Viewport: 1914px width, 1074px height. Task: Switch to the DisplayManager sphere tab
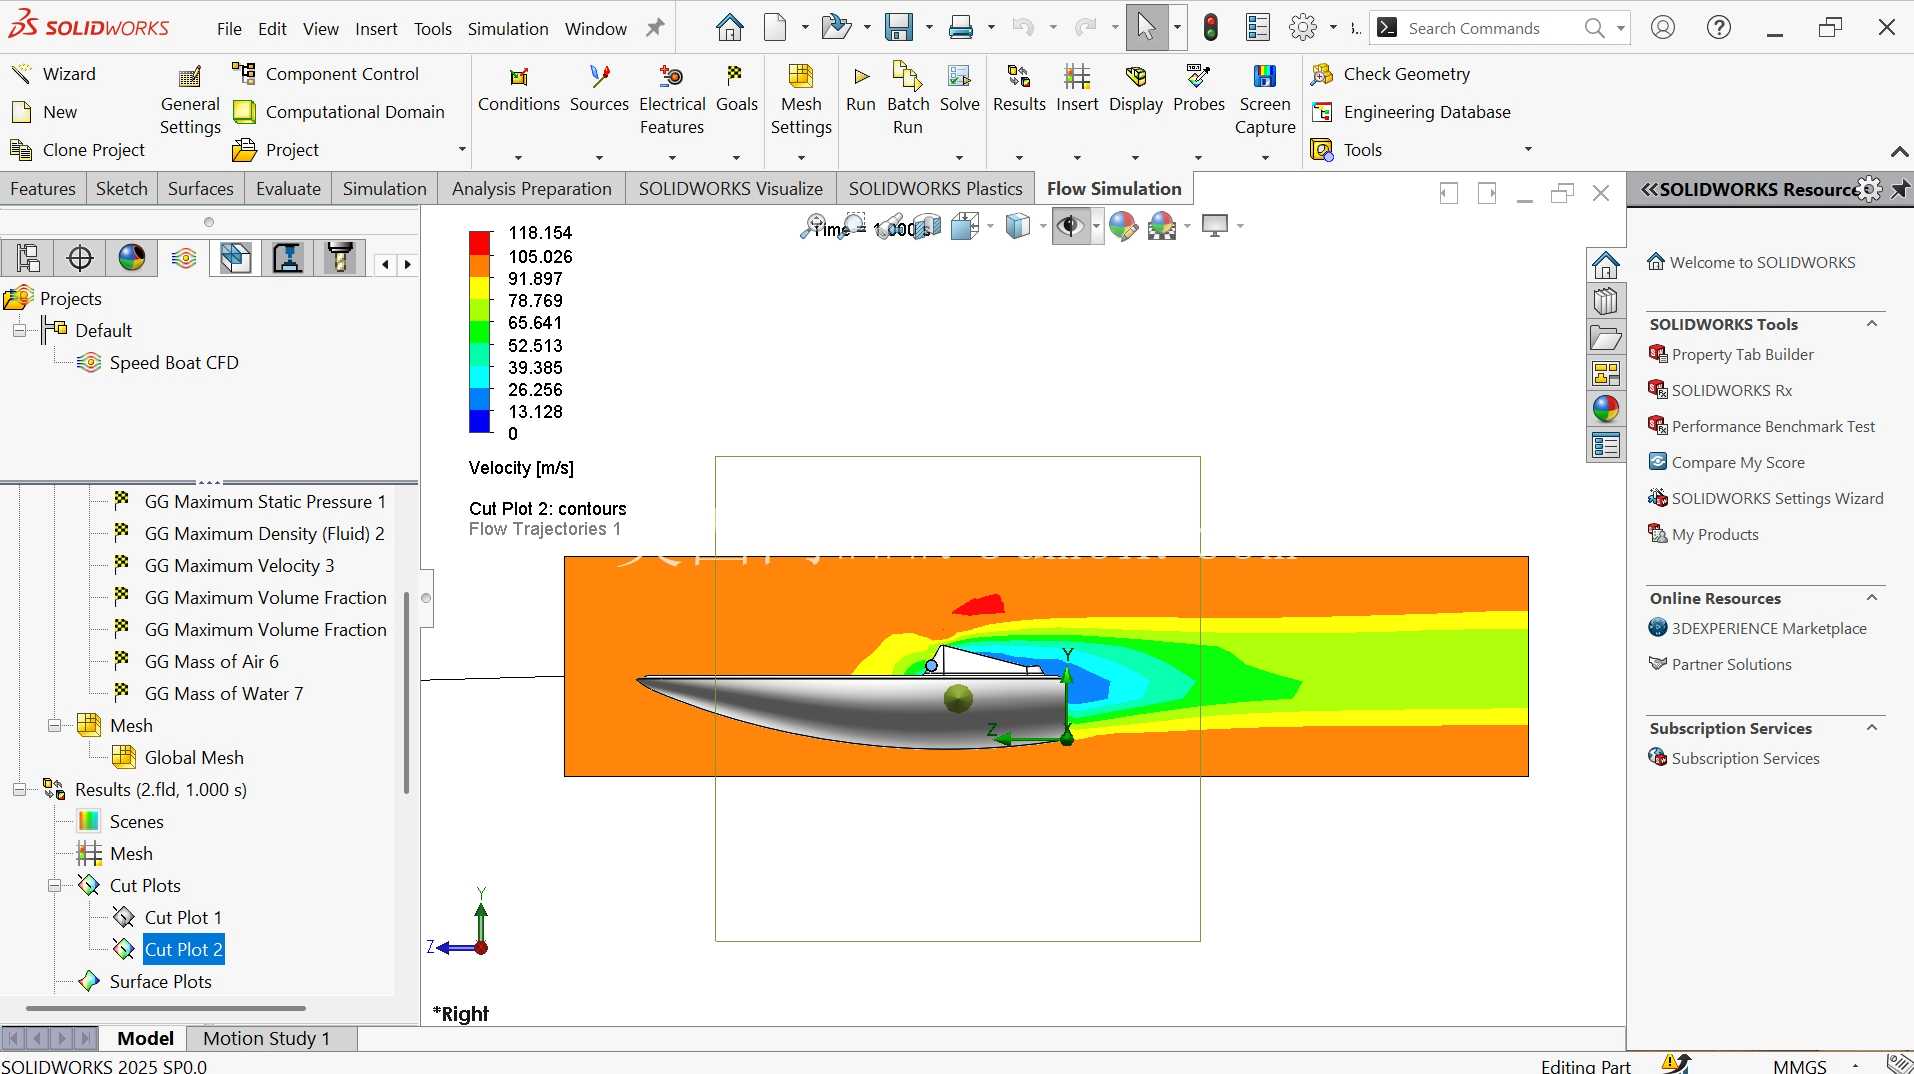[x=132, y=258]
